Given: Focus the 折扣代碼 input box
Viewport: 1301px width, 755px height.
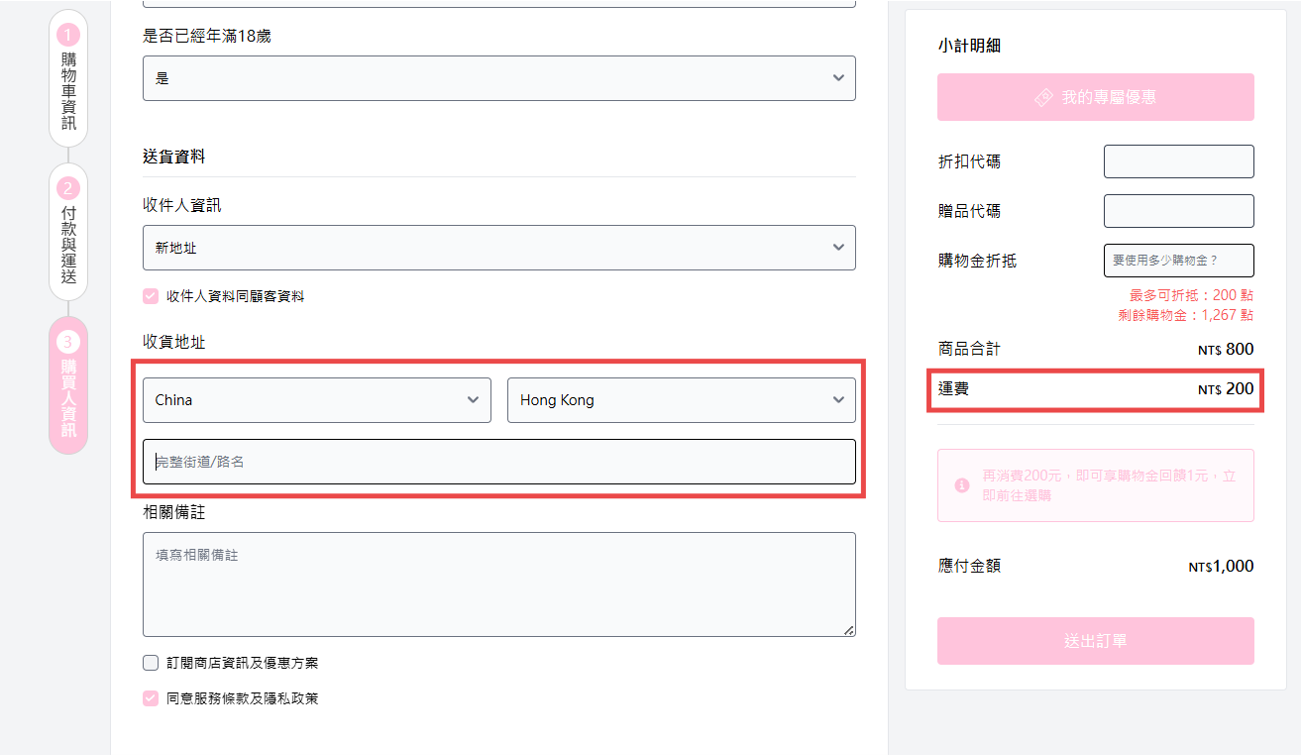Looking at the screenshot, I should tap(1178, 161).
